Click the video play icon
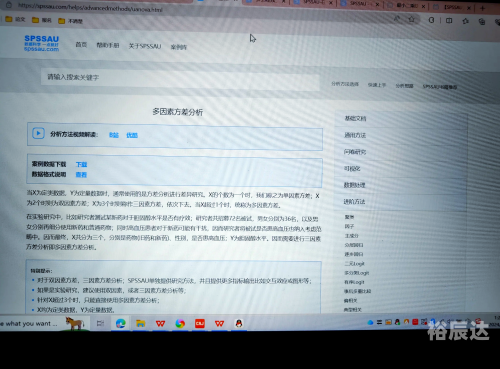500x369 pixels. pyautogui.click(x=38, y=133)
